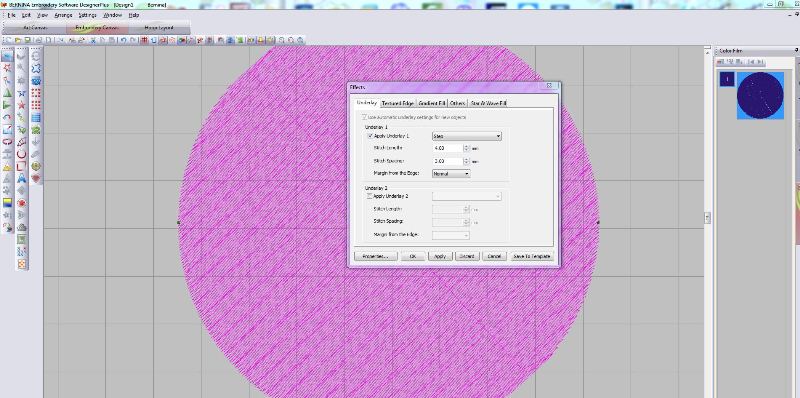Click the Undo arrow in the top toolbar
Viewport: 800px width, 398px height.
pos(123,40)
